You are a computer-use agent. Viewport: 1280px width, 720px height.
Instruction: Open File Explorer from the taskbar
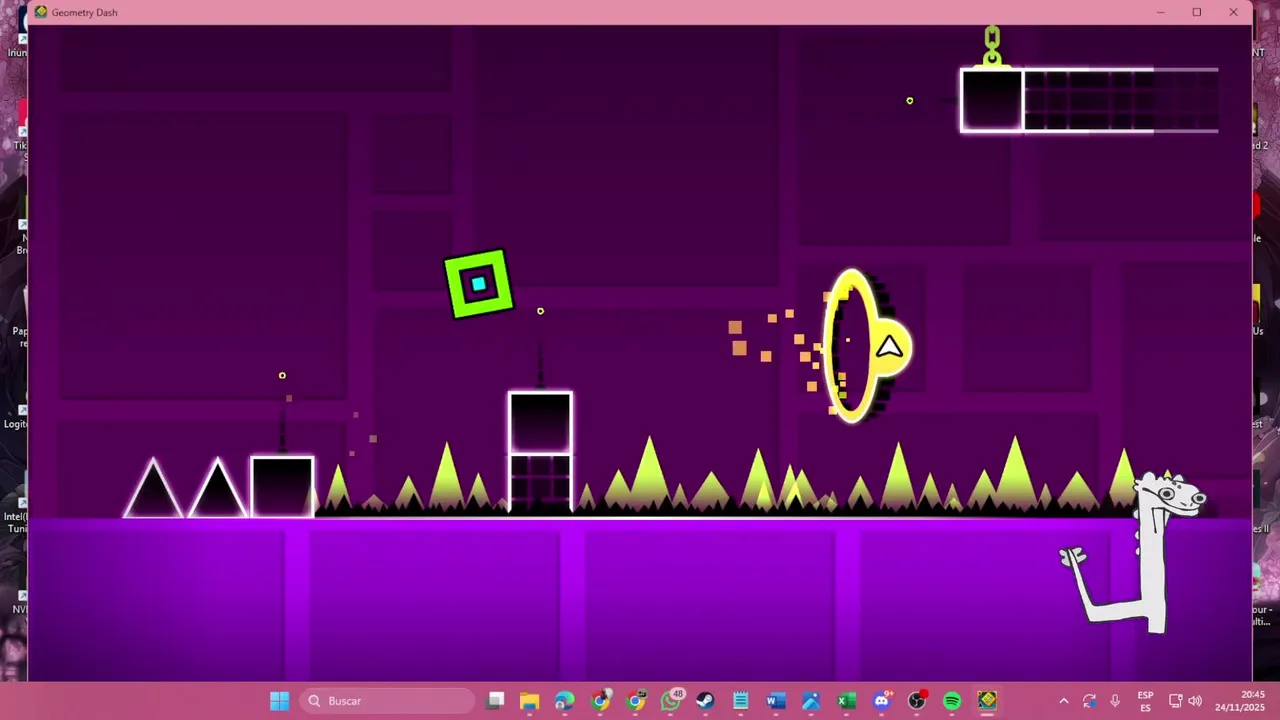coord(530,701)
